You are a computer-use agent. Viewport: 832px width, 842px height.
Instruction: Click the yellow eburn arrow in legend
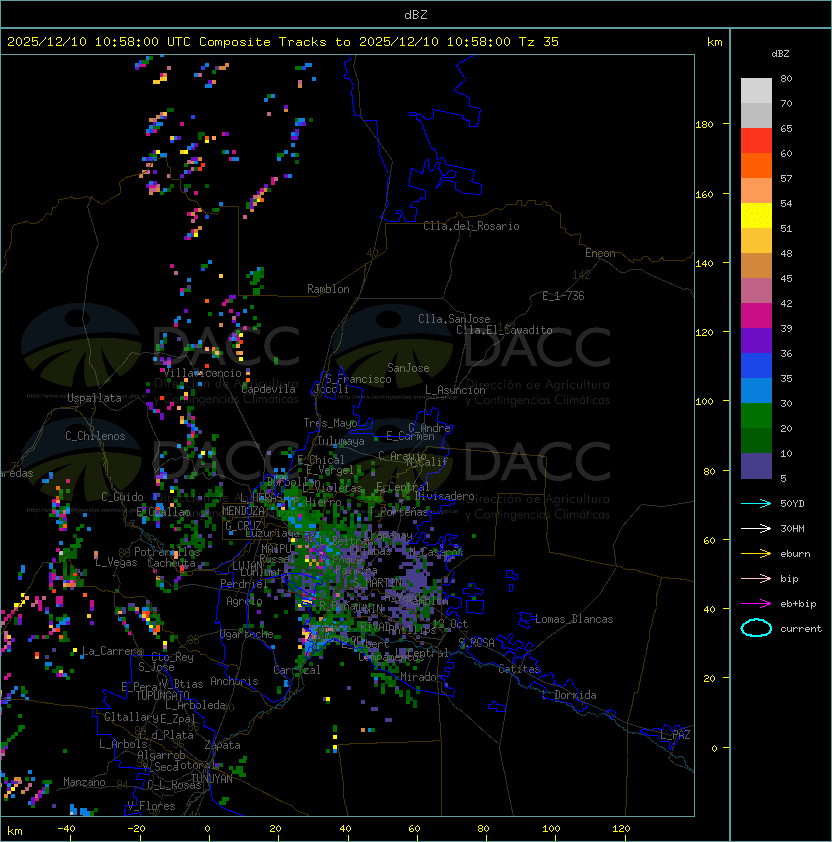click(756, 554)
